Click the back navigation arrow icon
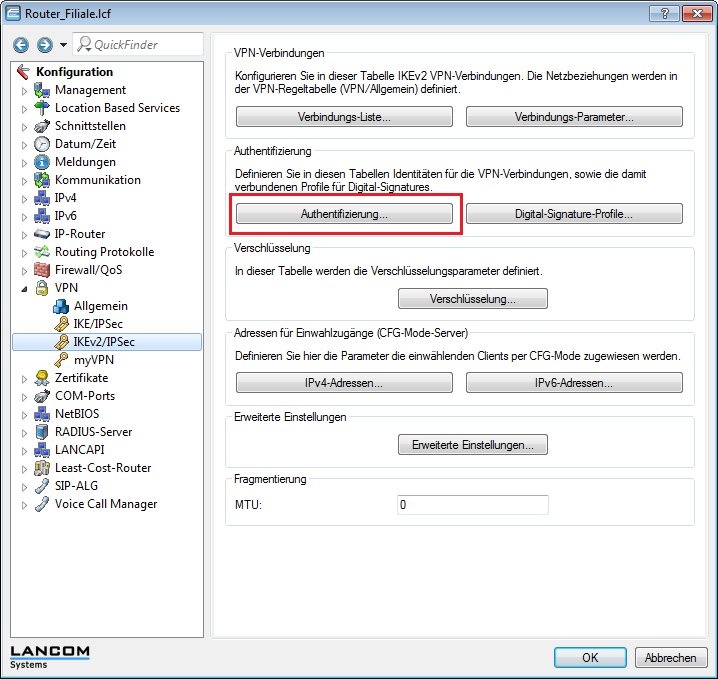Screen dimensions: 718x679 (21, 45)
